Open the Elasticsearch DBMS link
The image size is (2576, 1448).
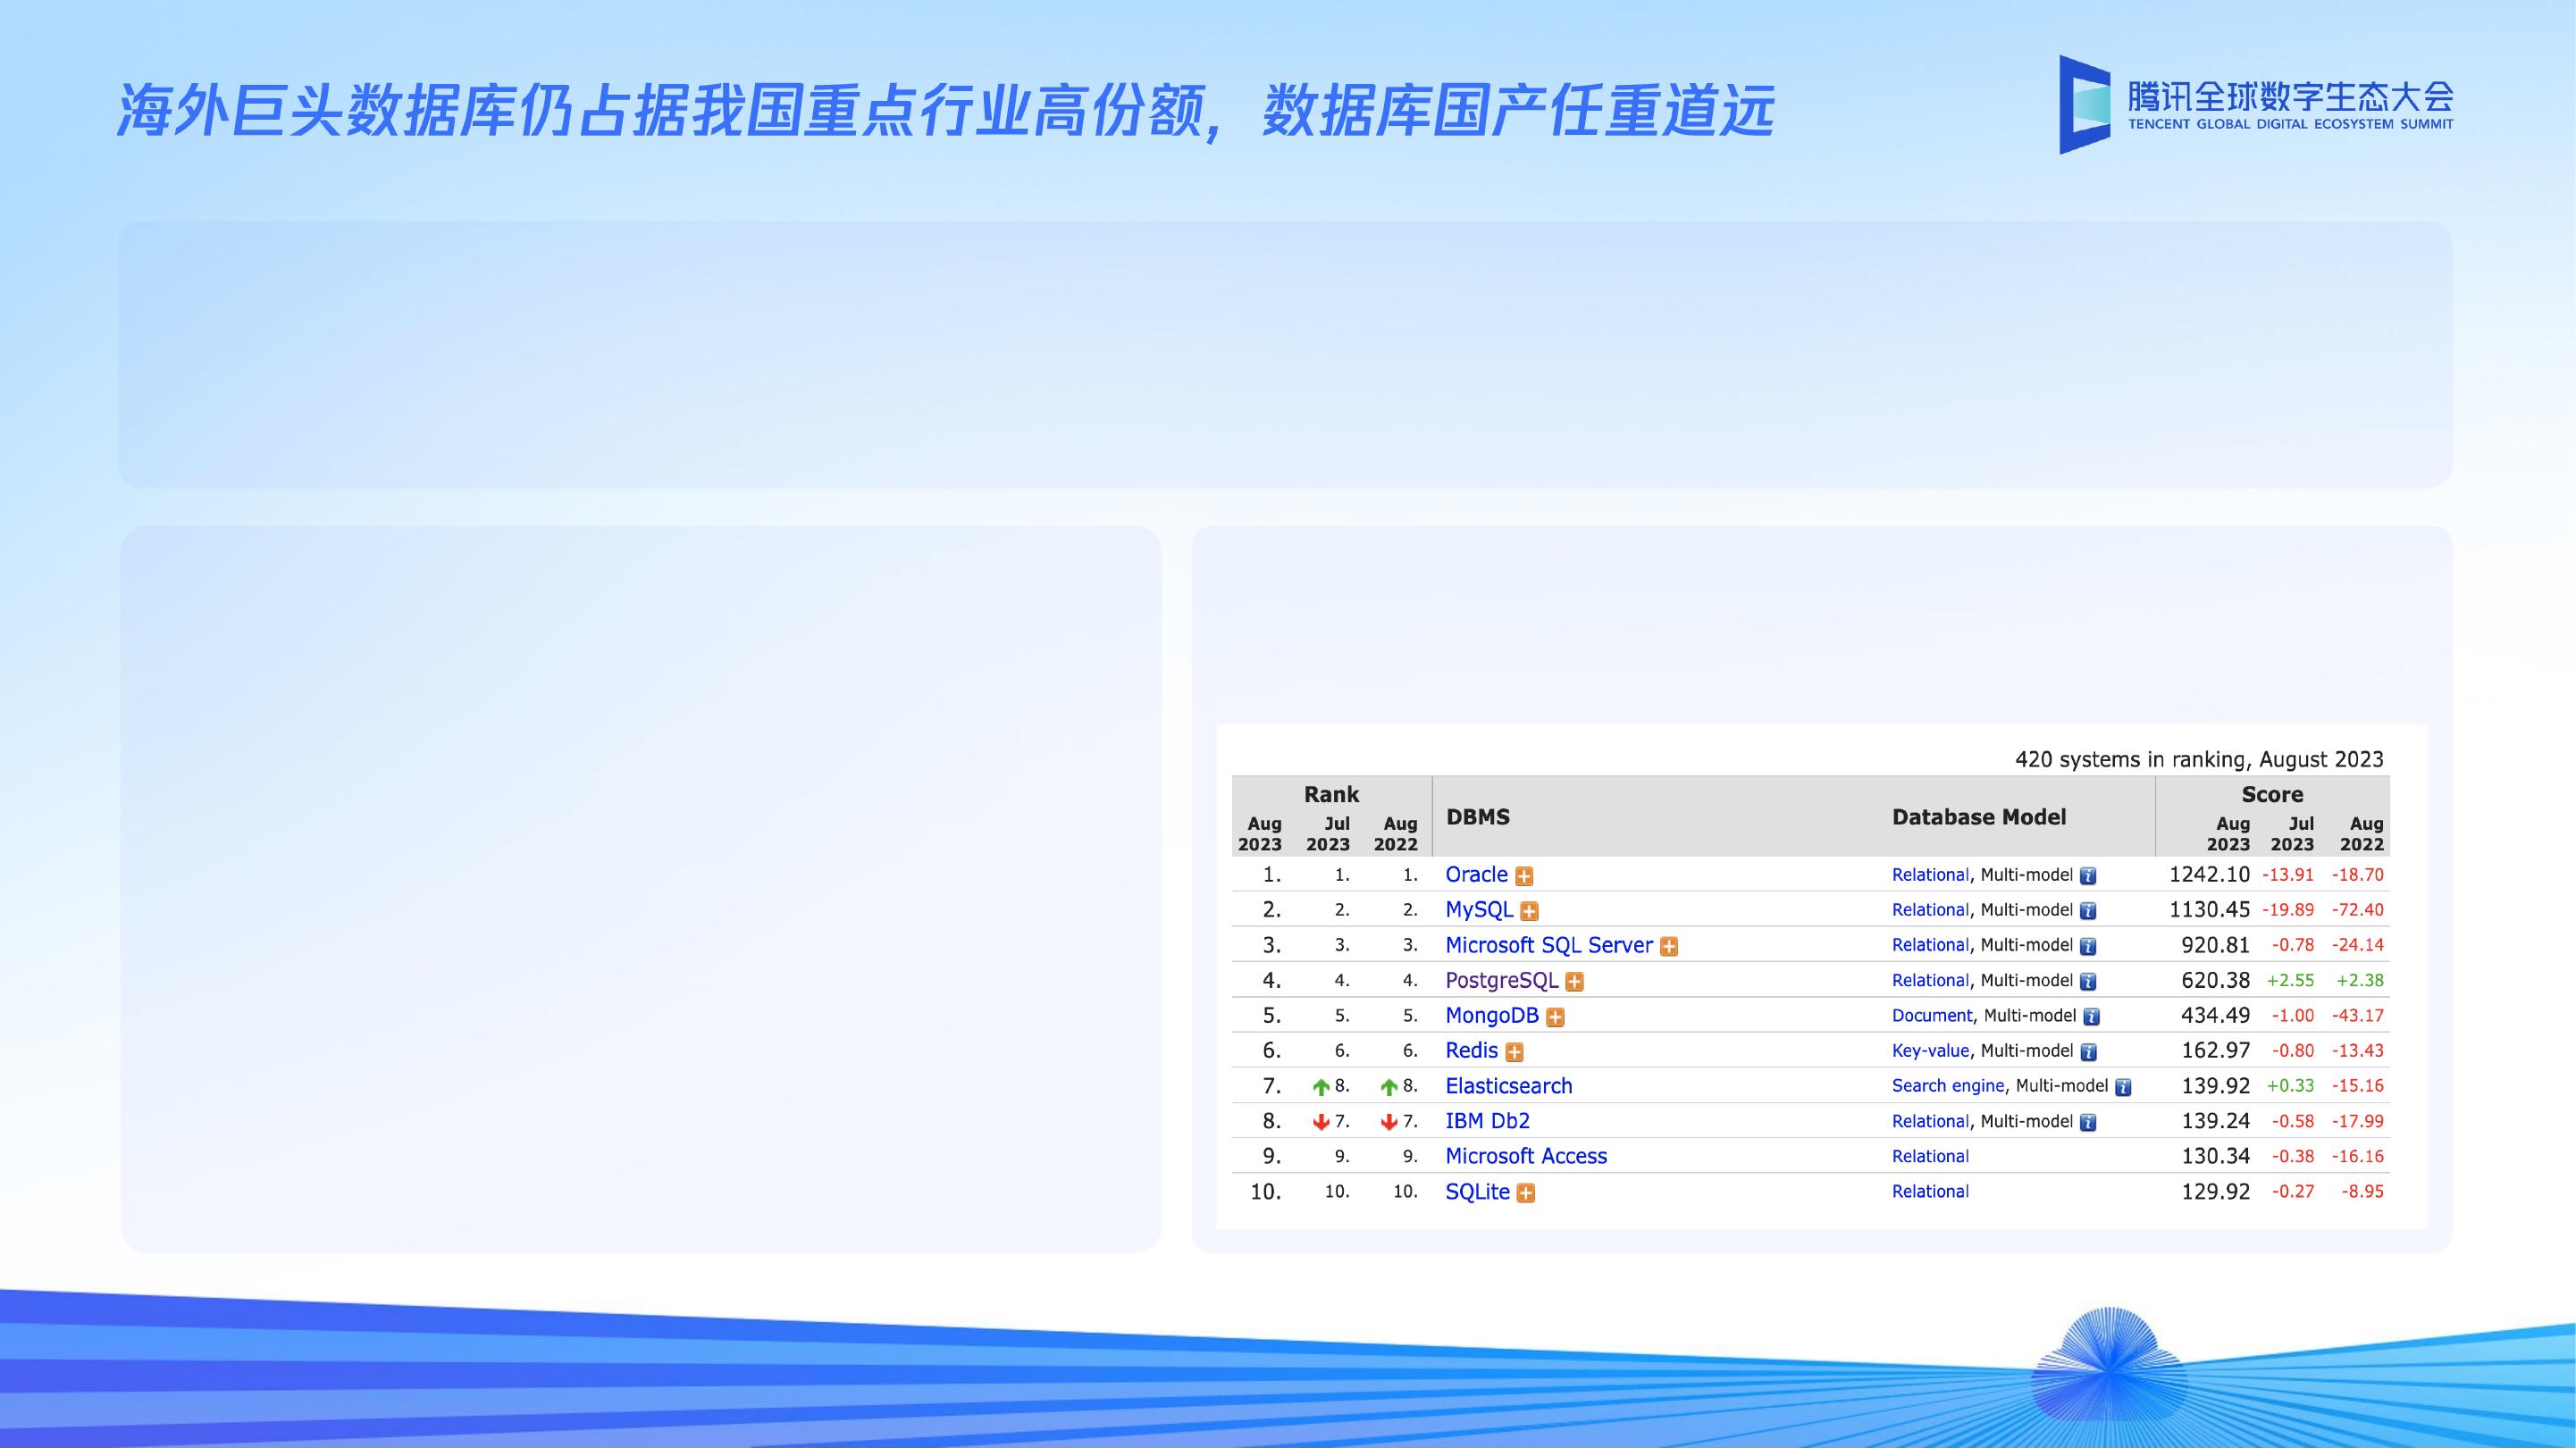(1508, 1086)
